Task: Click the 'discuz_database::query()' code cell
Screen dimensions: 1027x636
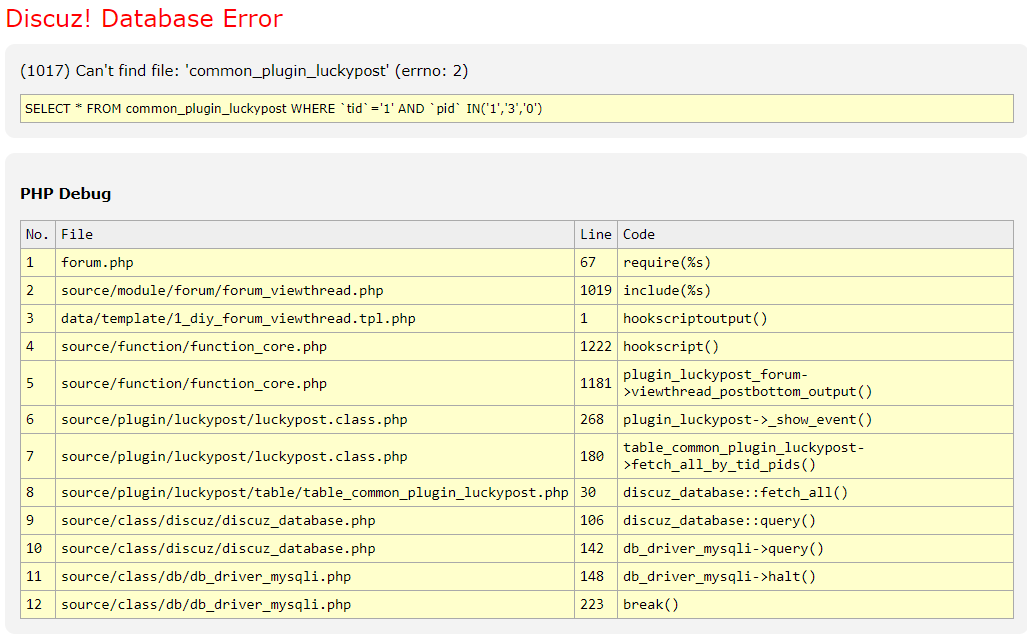Action: point(815,521)
